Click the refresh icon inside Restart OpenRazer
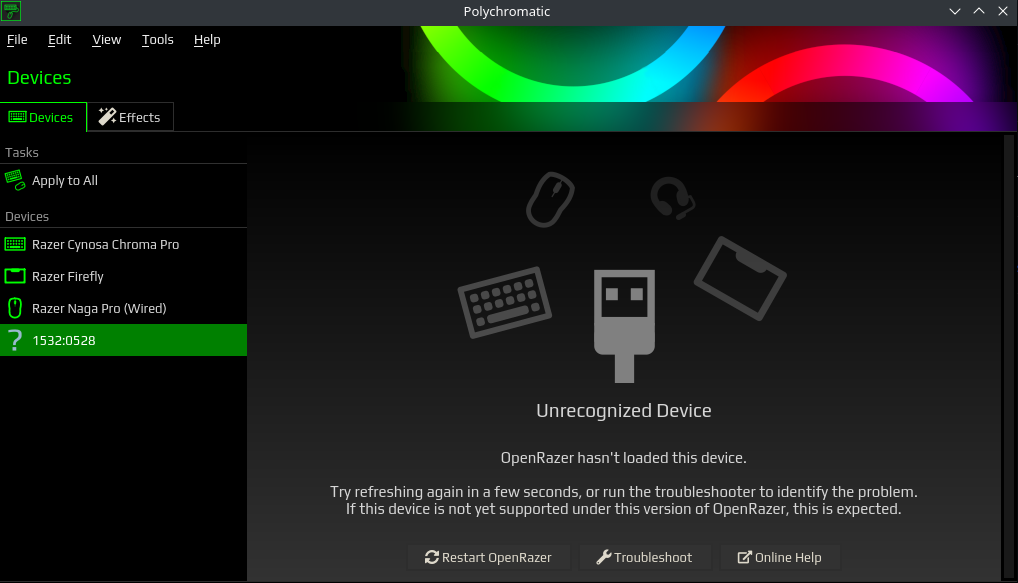This screenshot has width=1018, height=583. tap(430, 557)
